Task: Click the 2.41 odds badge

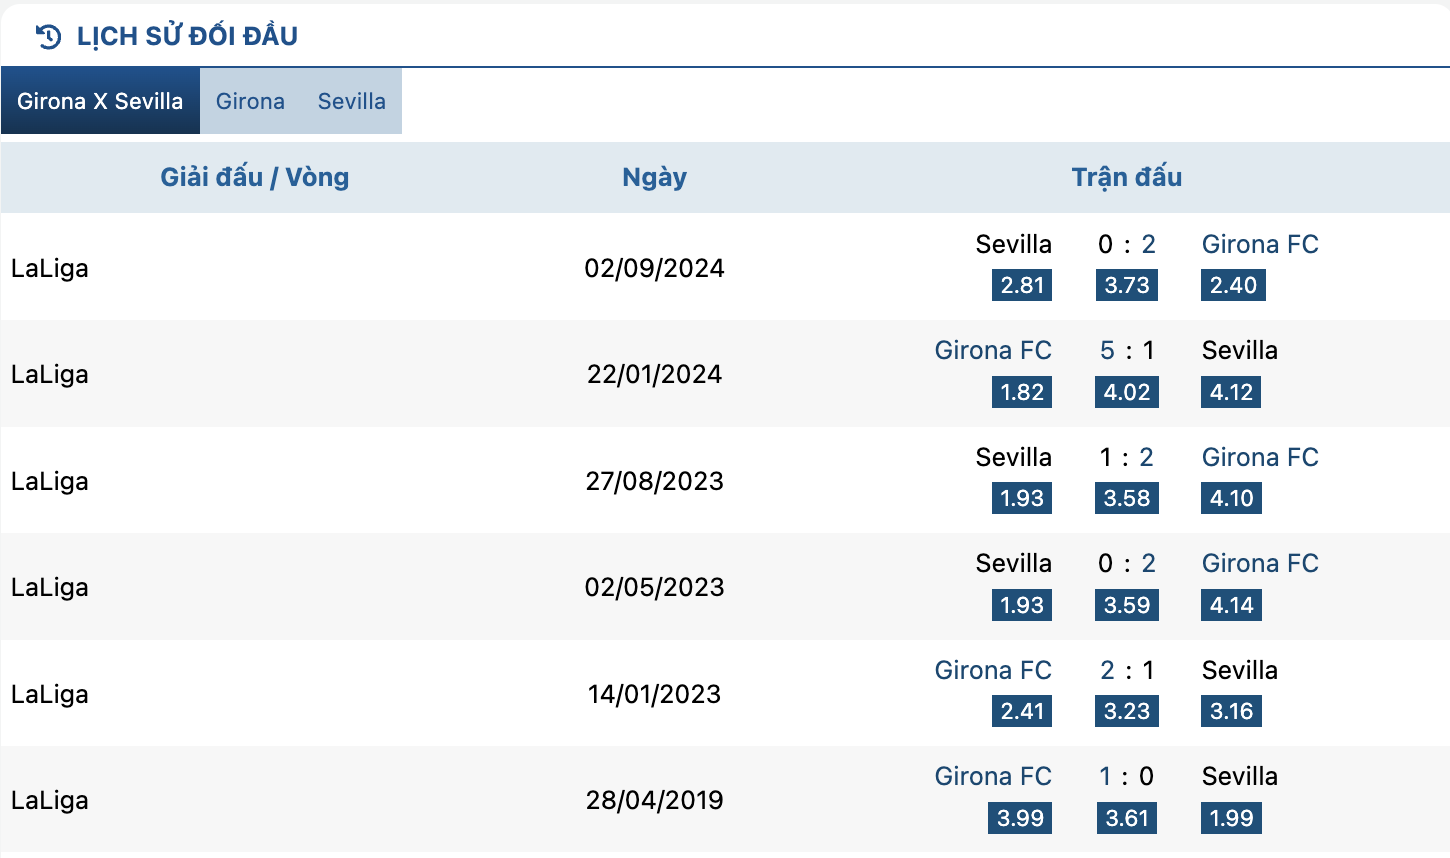Action: (1022, 711)
